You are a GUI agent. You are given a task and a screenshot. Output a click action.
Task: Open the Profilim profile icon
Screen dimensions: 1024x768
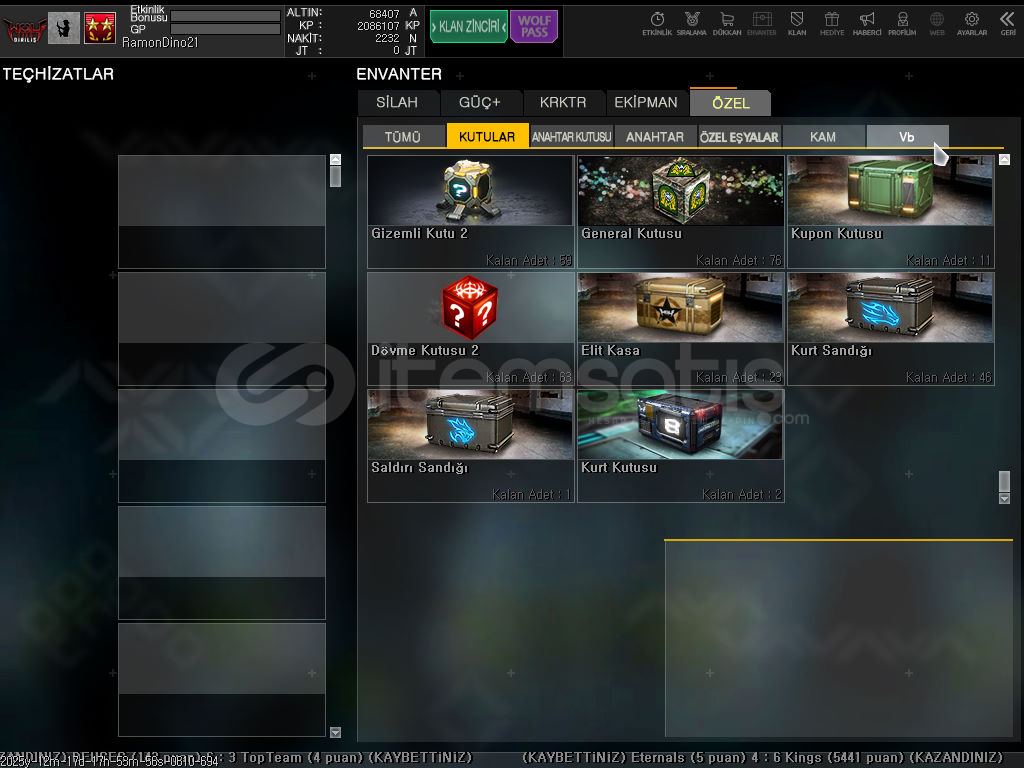[x=902, y=23]
